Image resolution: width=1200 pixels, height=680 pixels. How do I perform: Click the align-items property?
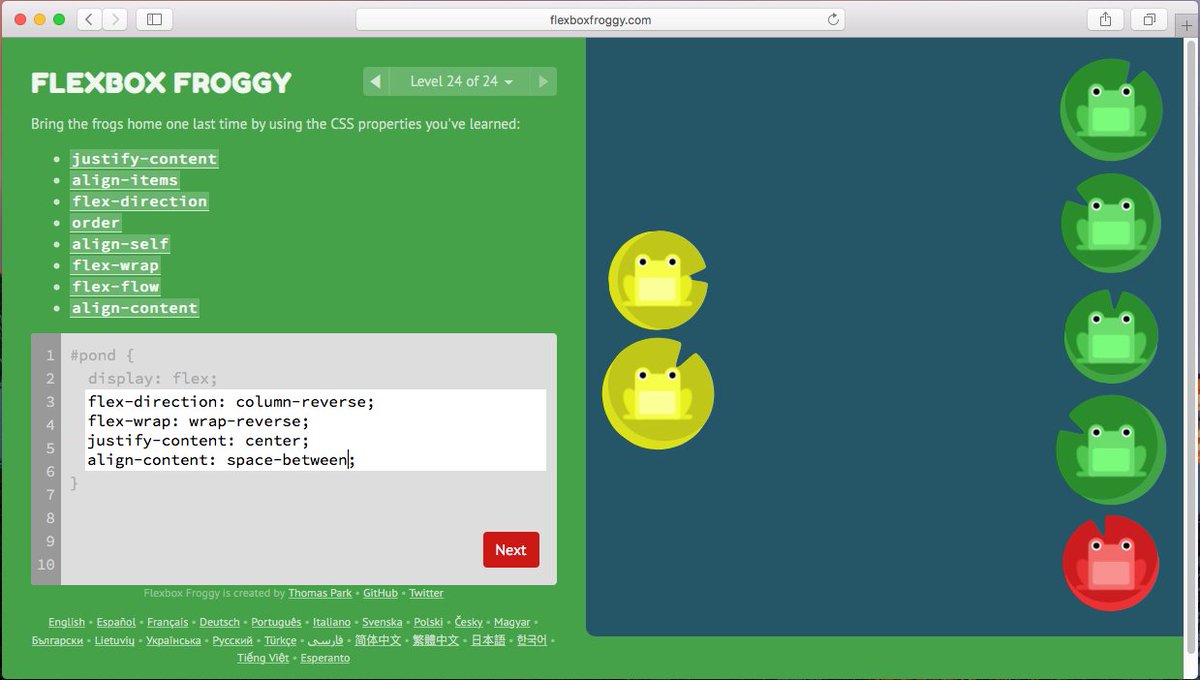coord(125,180)
